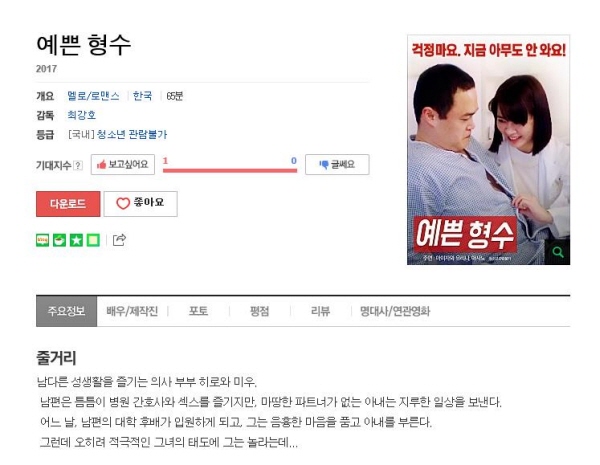The width and height of the screenshot is (600, 465).
Task: Open the share arrow icon
Action: click(119, 240)
